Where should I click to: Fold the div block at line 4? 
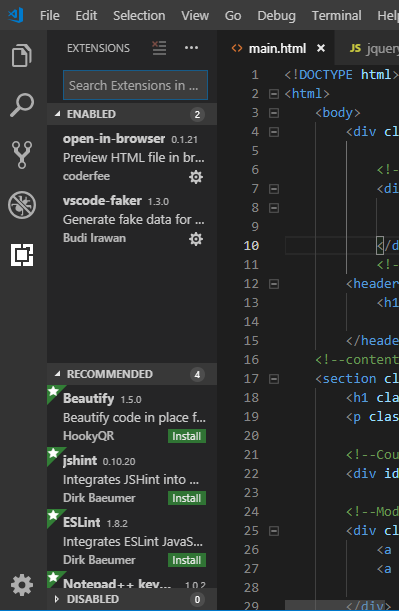[x=274, y=132]
